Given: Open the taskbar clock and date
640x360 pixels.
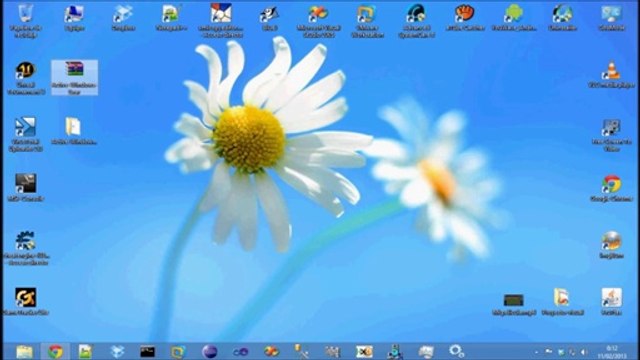Looking at the screenshot, I should pyautogui.click(x=612, y=352).
